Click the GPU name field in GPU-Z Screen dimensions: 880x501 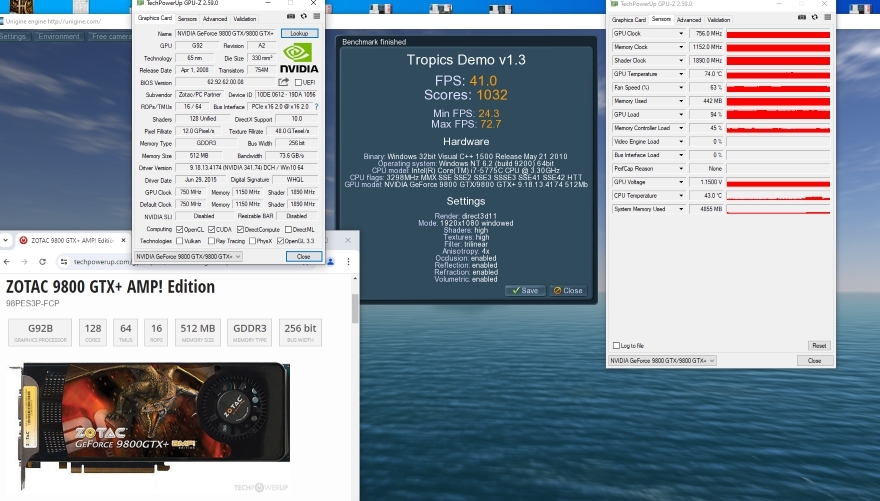click(x=226, y=34)
